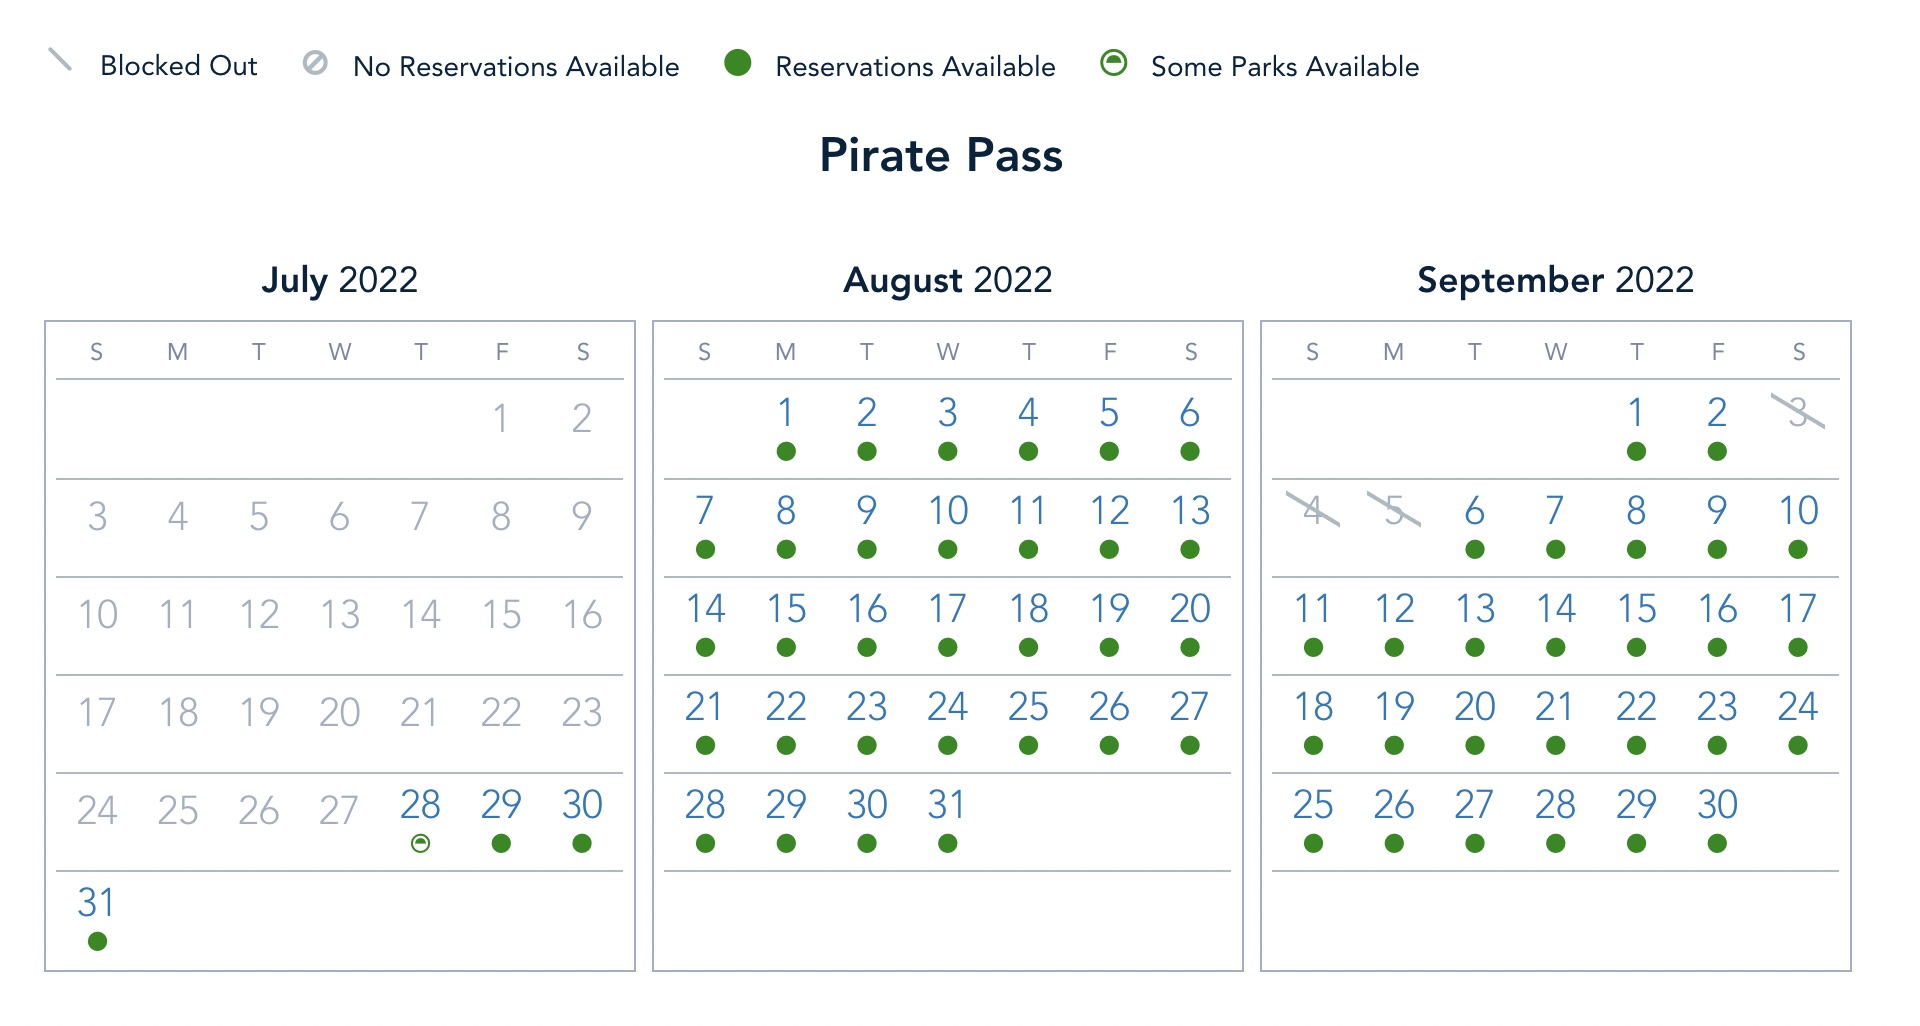
Task: Click the green dot under September 30
Action: (1717, 844)
